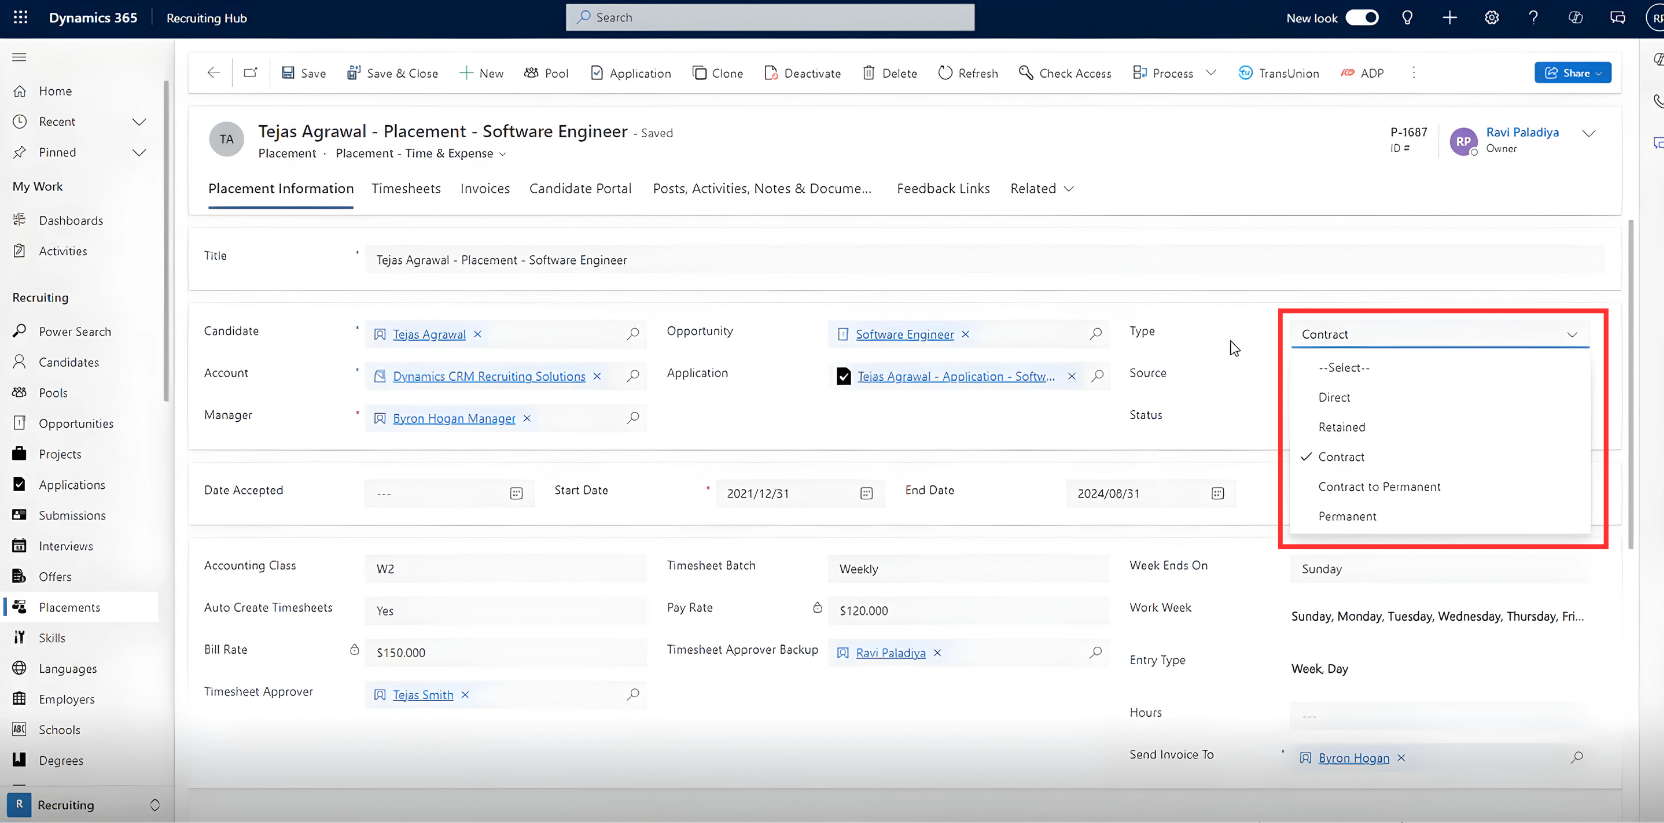This screenshot has height=823, width=1664.
Task: Search the Opportunity lookup field
Action: (1096, 334)
